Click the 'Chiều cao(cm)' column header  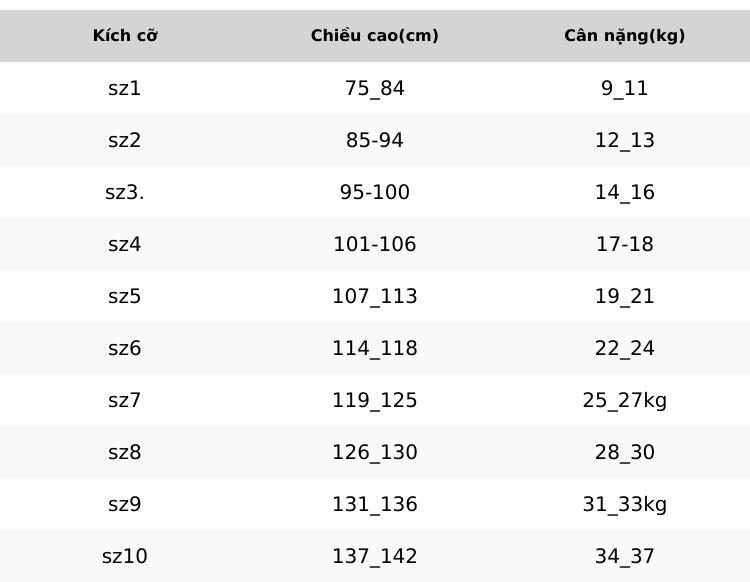375,35
